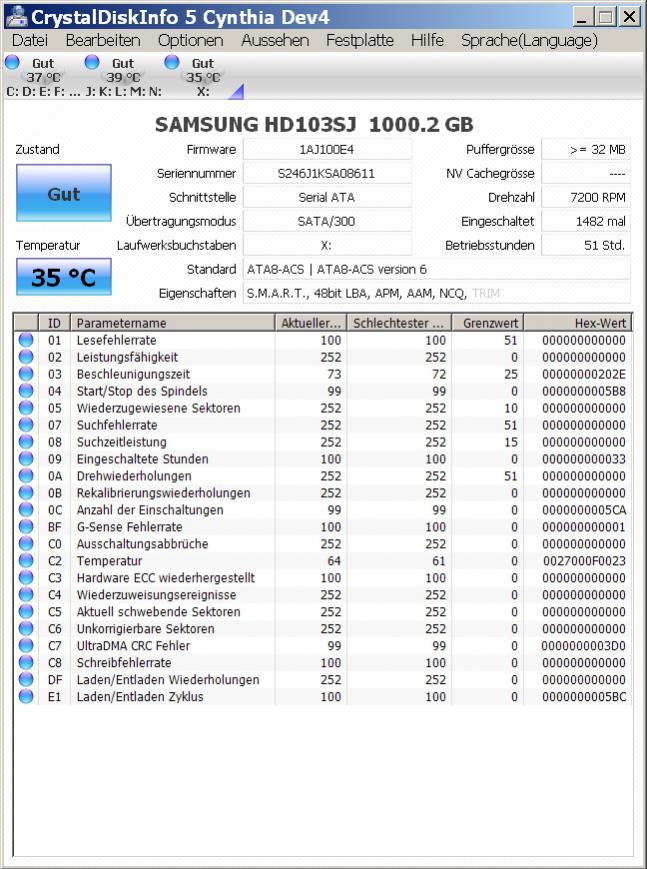
Task: Click the status icon for Ausschaltungsabbrüche
Action: pos(26,544)
